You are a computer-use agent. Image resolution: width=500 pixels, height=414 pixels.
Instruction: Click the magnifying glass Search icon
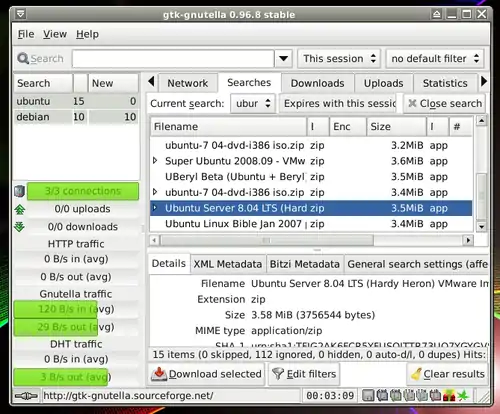[x=23, y=59]
